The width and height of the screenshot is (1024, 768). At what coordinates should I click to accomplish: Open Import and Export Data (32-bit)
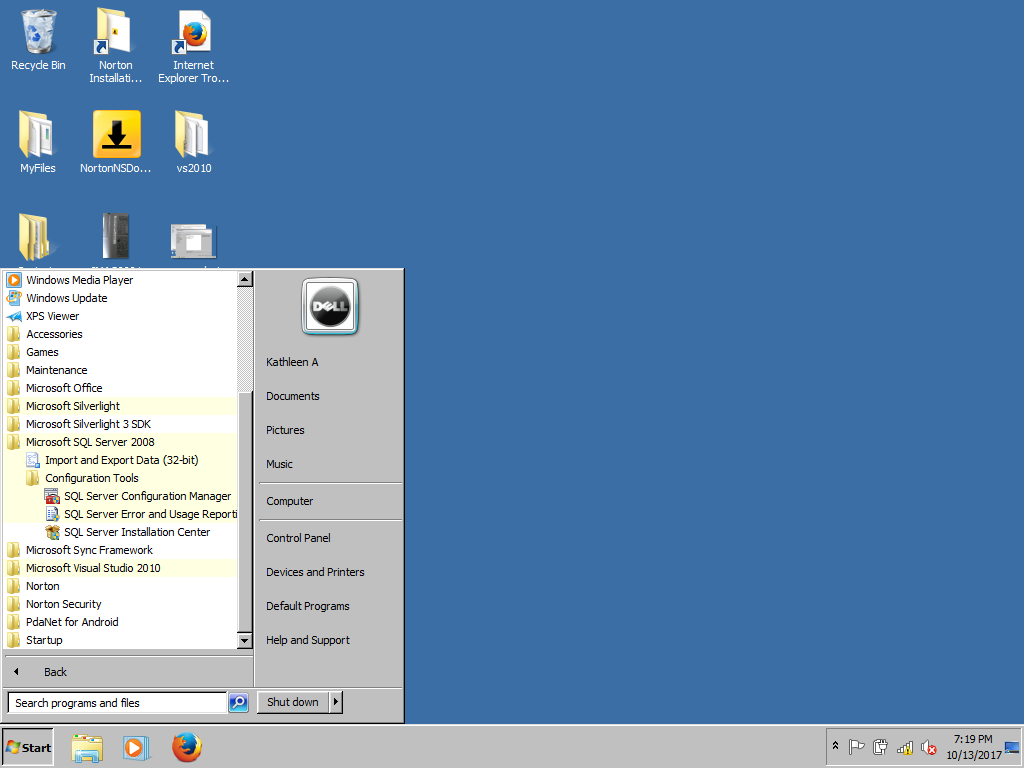click(x=121, y=460)
